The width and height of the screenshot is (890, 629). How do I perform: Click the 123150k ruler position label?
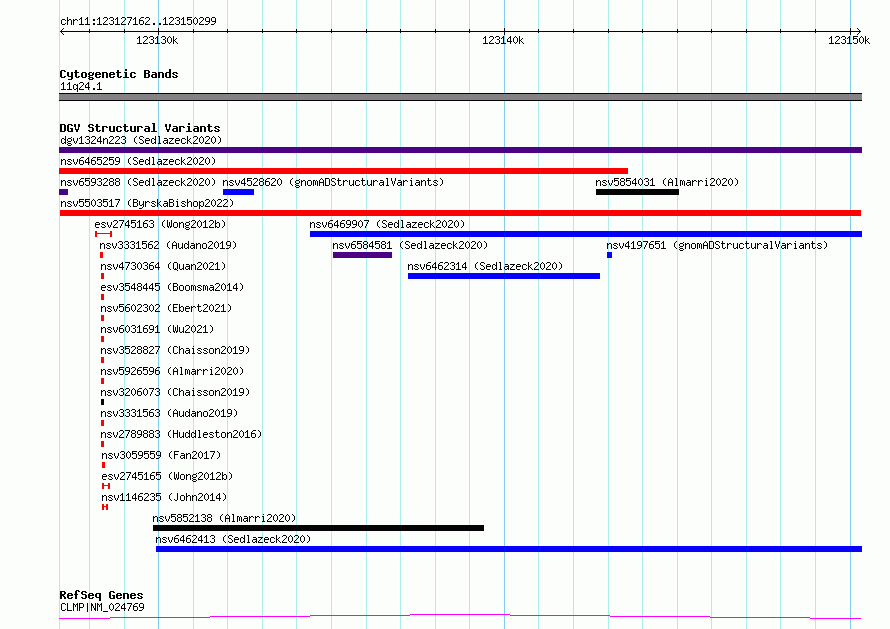pos(849,40)
